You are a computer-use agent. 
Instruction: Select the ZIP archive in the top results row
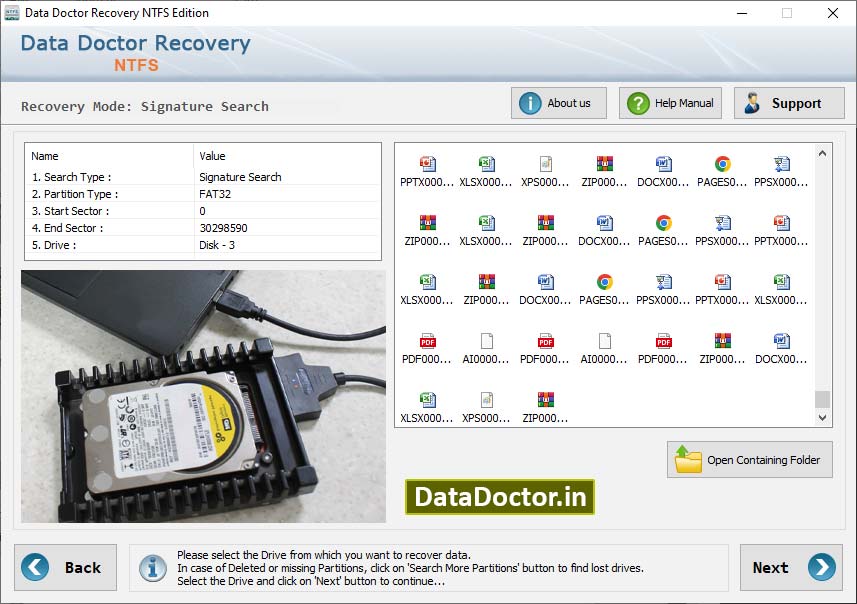[604, 172]
